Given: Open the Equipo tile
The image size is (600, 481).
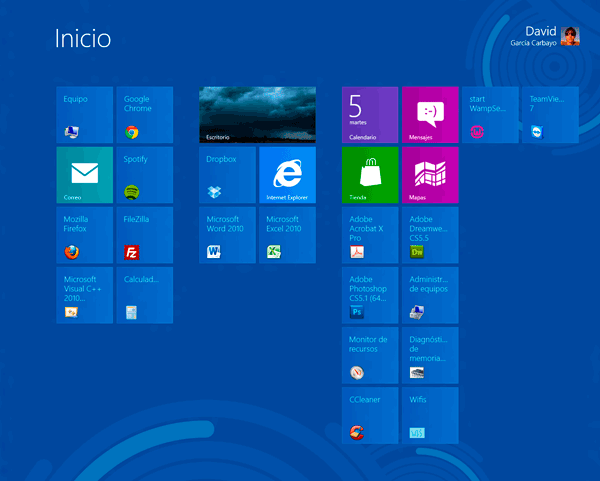Looking at the screenshot, I should (x=85, y=115).
